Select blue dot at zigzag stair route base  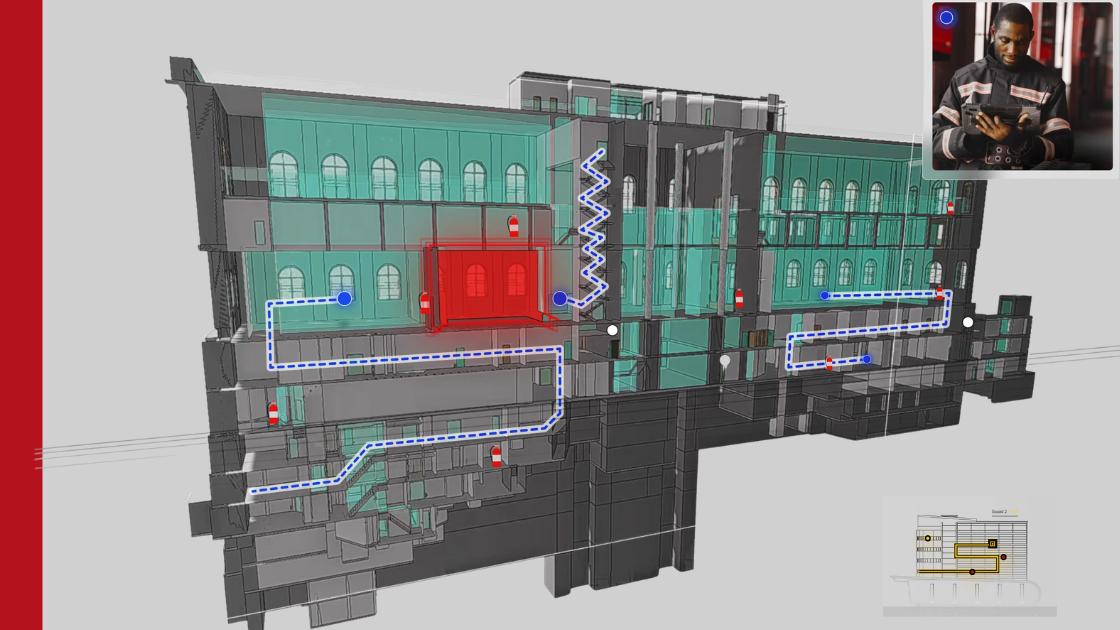(560, 299)
